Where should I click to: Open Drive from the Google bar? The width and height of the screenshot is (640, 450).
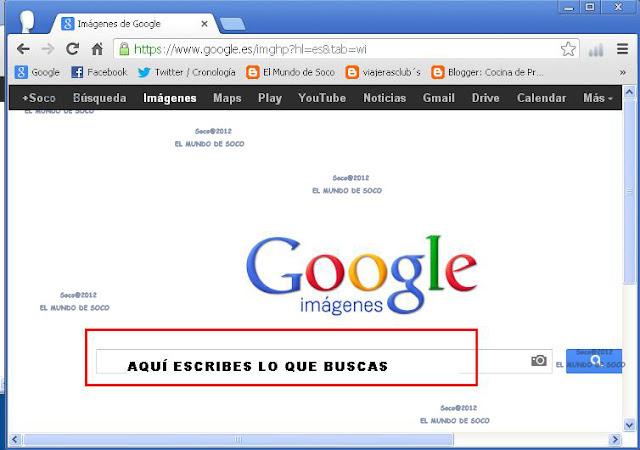click(x=486, y=98)
